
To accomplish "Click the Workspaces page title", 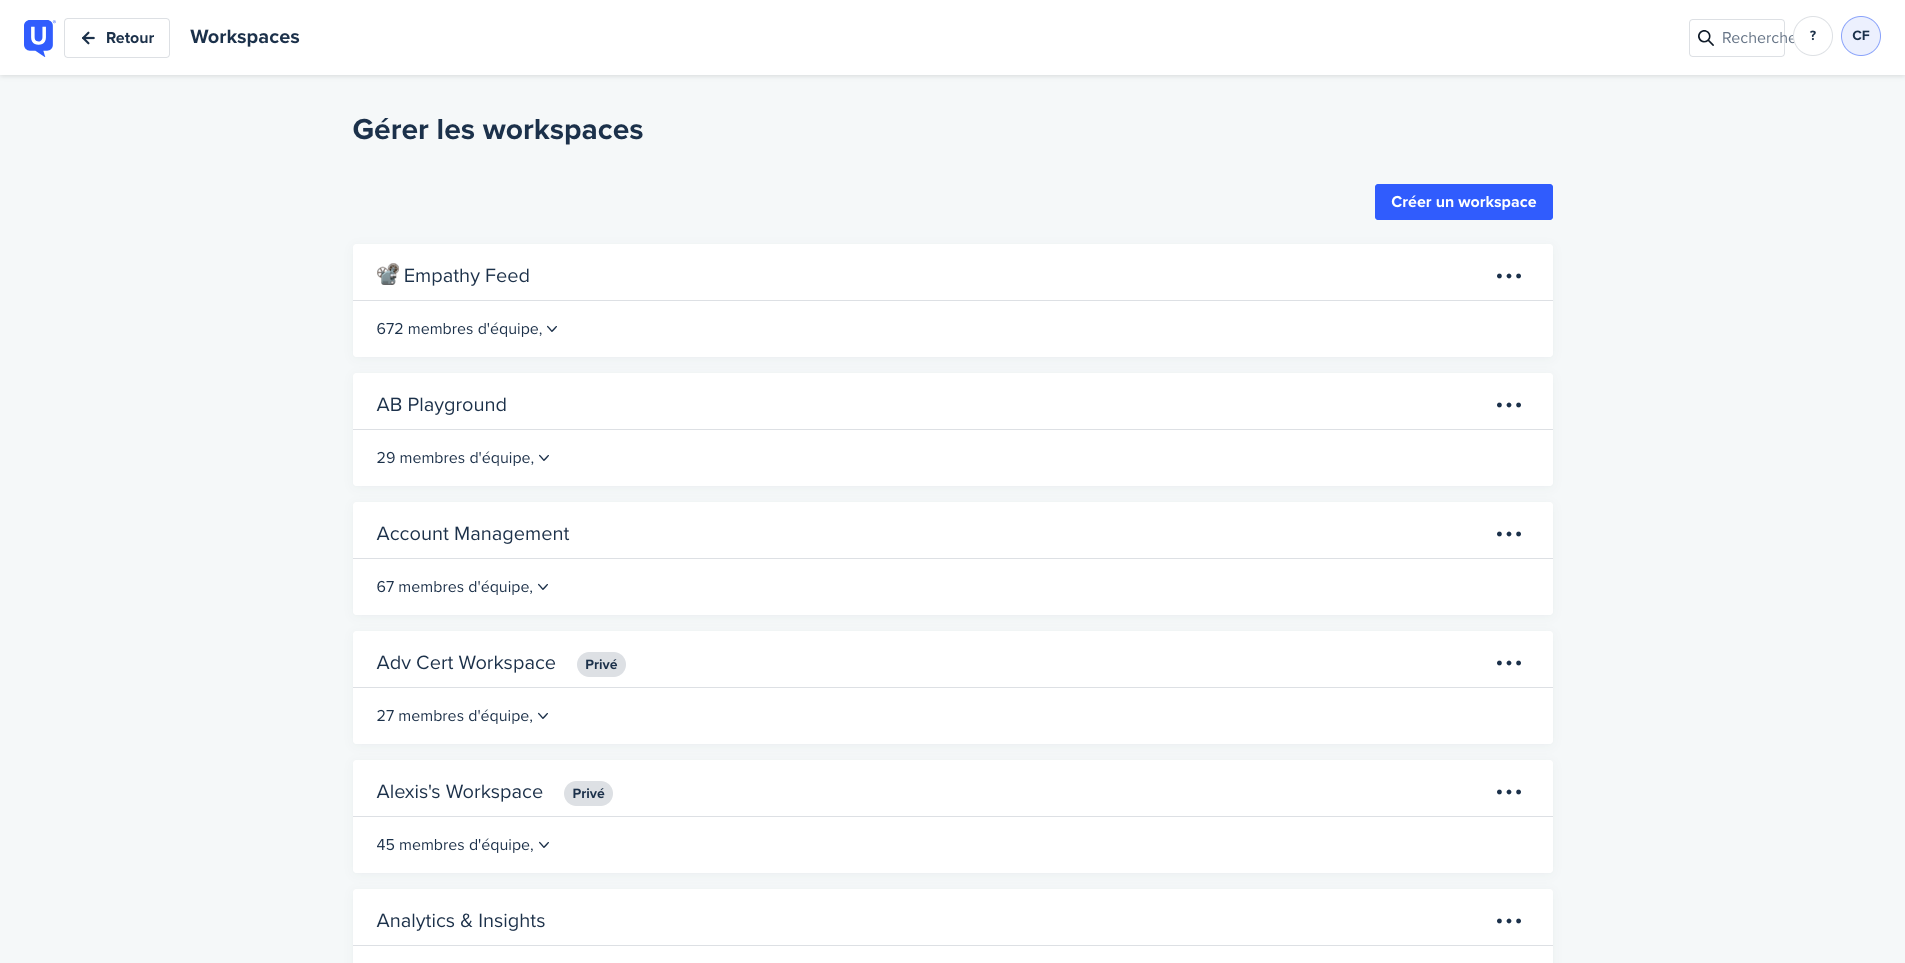I will point(244,37).
